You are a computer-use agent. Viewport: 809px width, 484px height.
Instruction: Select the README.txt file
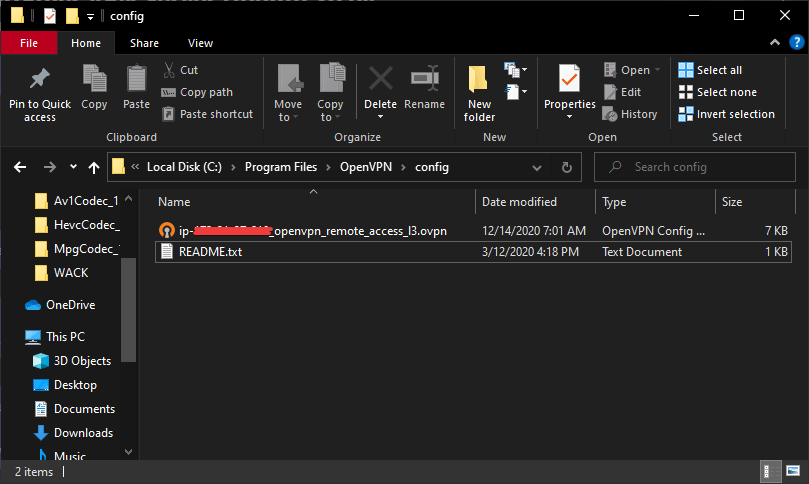click(210, 252)
